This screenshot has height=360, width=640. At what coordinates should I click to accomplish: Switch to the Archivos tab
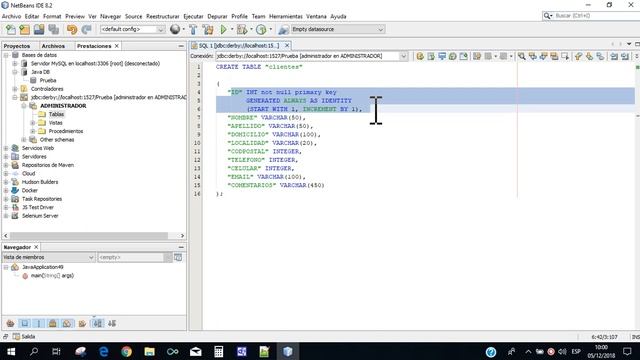tap(53, 46)
